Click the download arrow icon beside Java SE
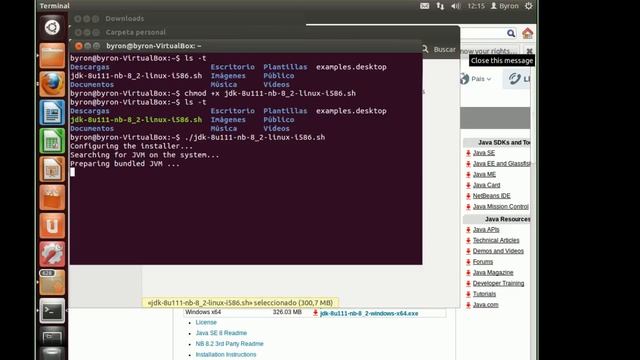The image size is (640, 360). [468, 153]
